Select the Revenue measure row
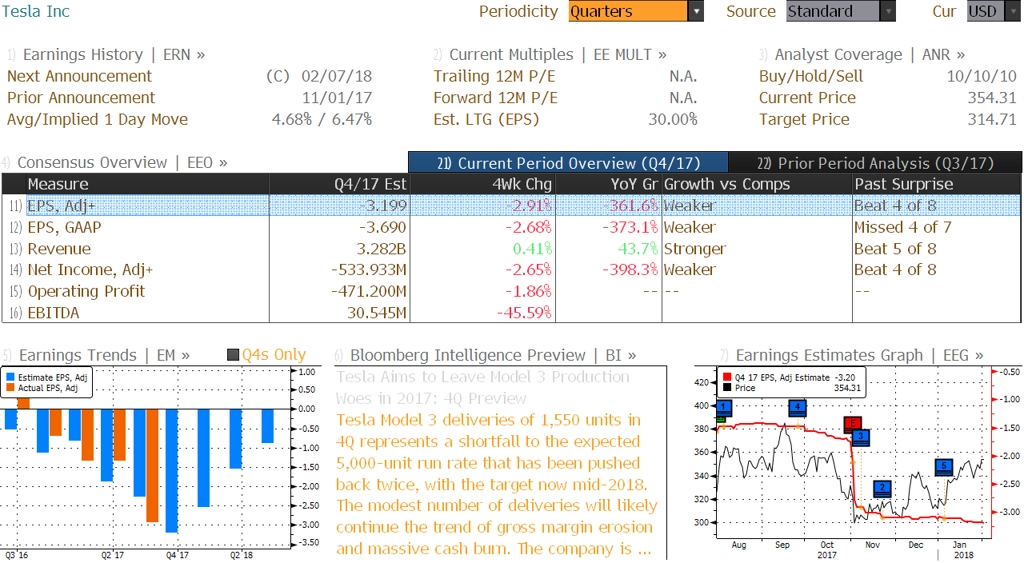 511,248
